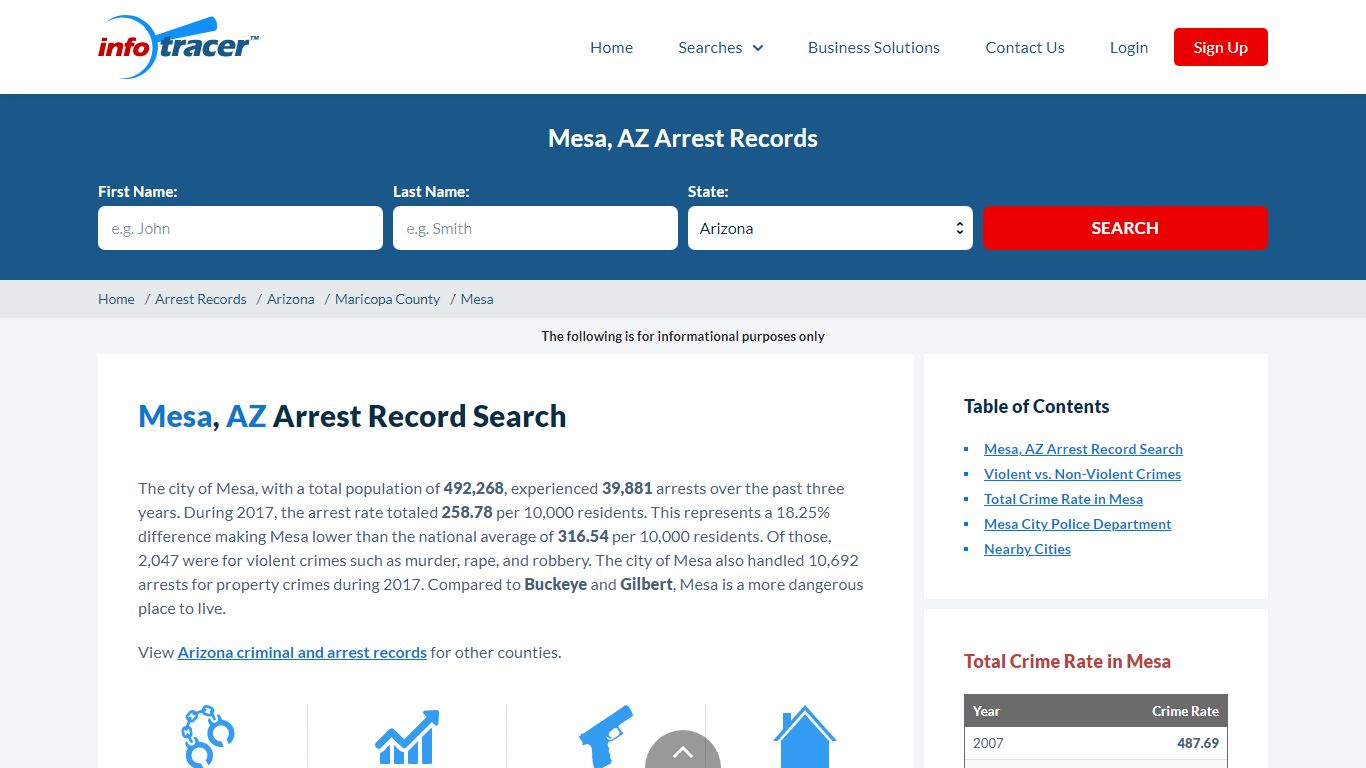Open the InfoTracer logo homepage

178,47
